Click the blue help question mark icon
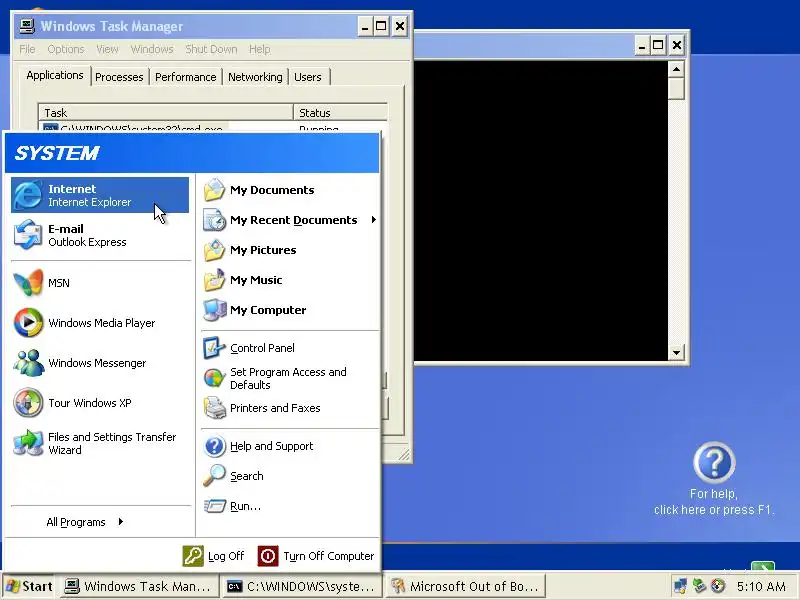Viewport: 800px width, 600px height. click(714, 462)
